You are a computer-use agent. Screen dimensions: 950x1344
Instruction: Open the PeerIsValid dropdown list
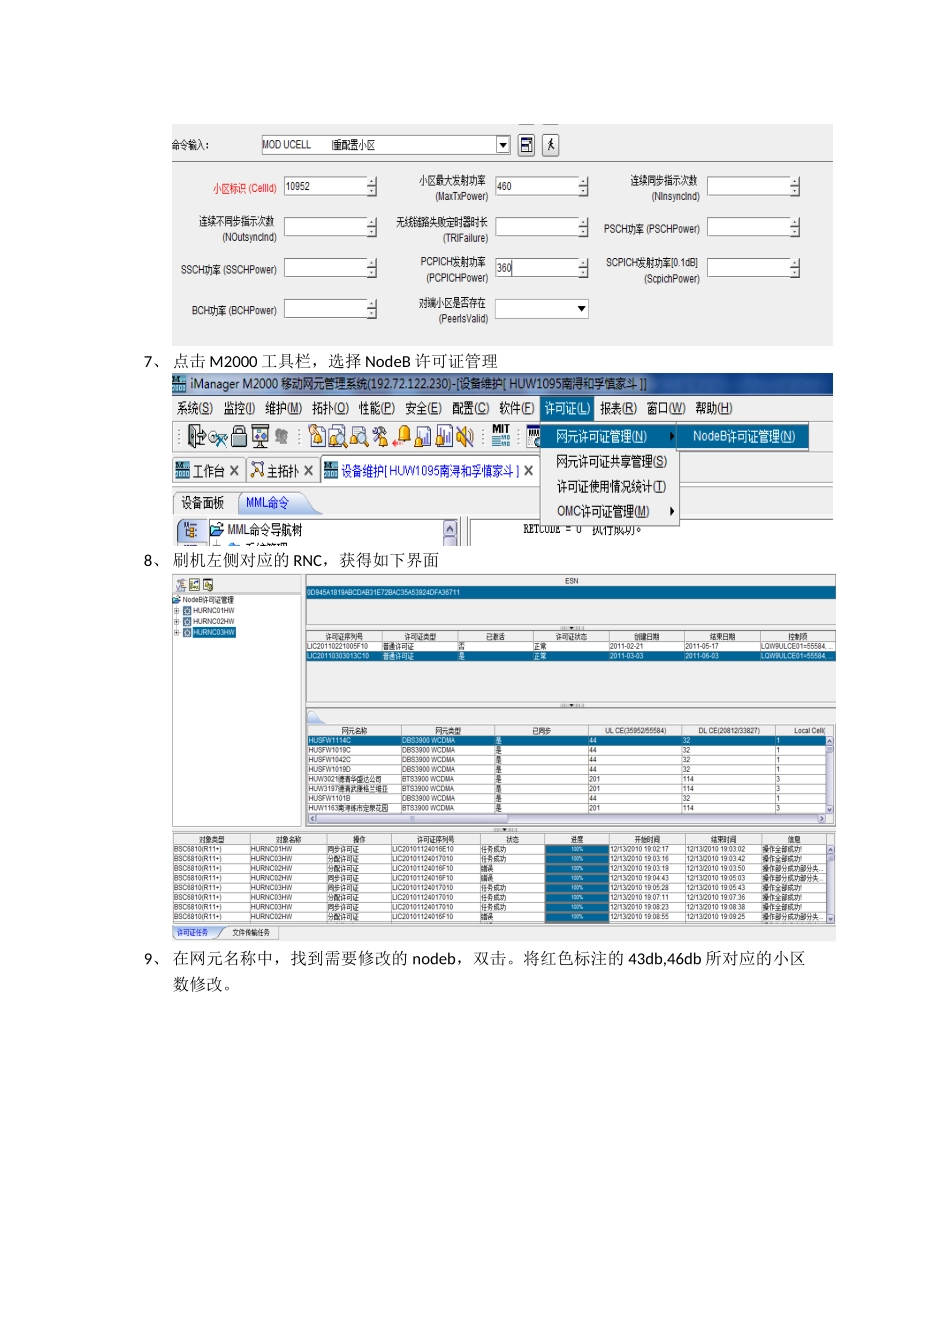click(581, 309)
